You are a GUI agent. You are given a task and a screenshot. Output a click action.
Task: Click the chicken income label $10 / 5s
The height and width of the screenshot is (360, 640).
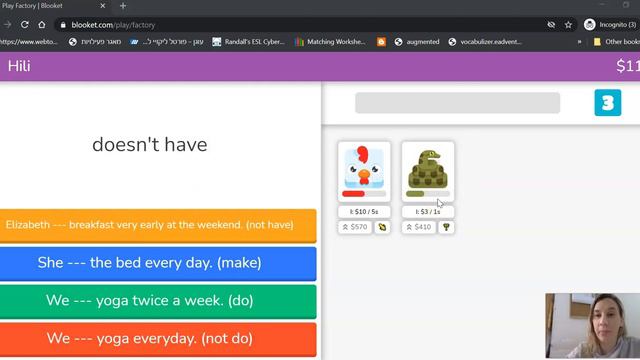point(364,212)
